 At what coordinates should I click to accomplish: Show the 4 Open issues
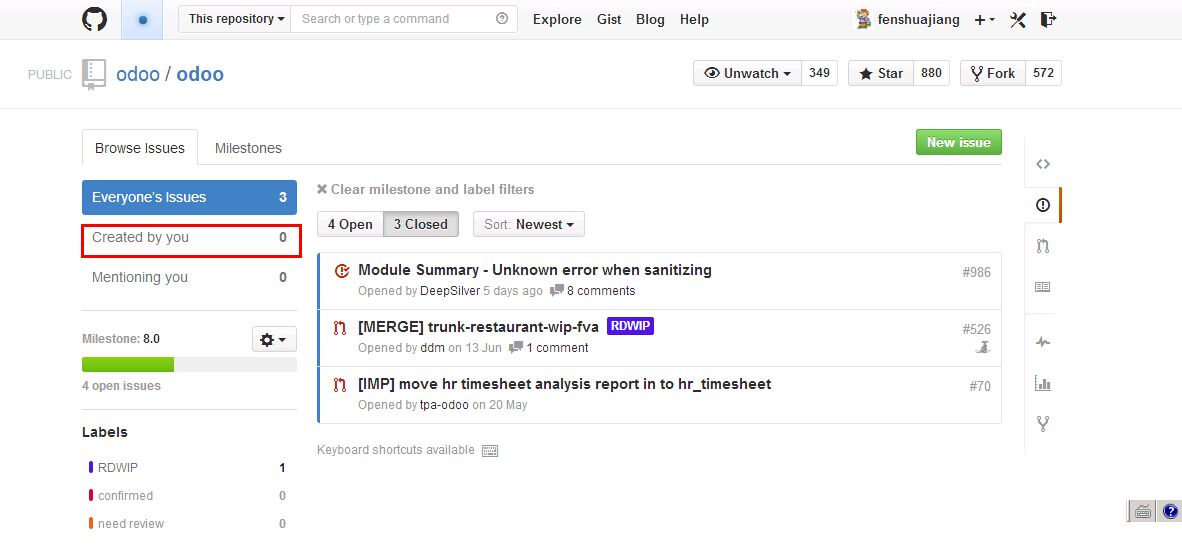(x=351, y=224)
